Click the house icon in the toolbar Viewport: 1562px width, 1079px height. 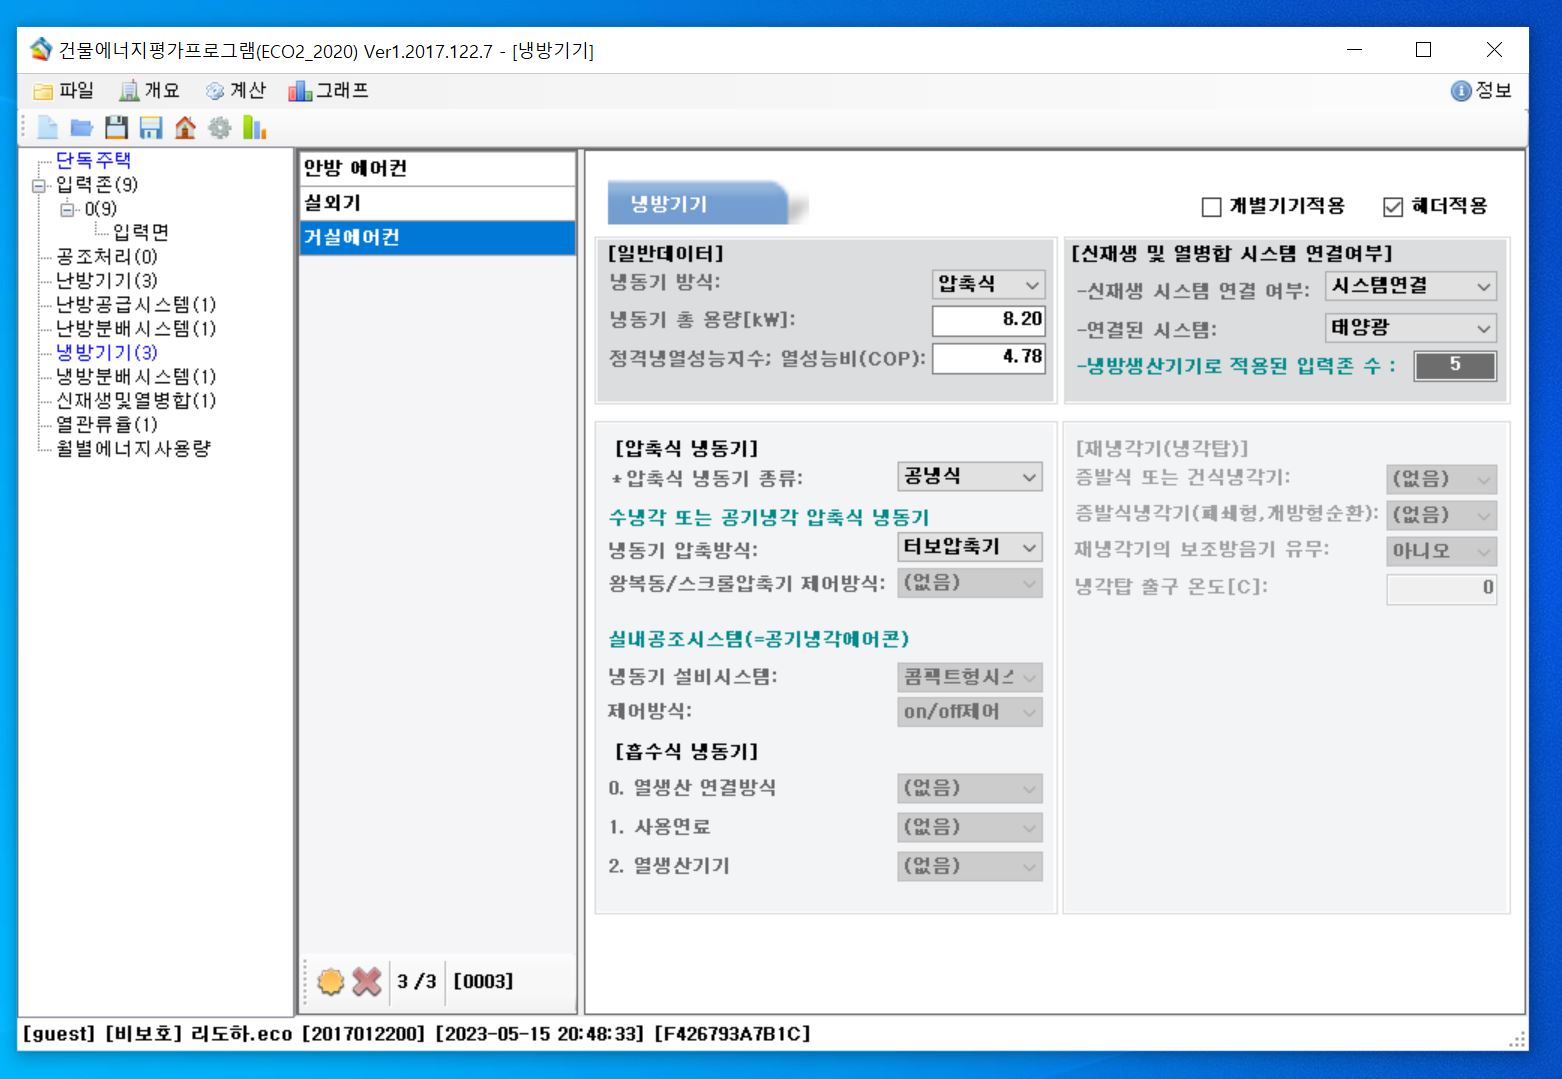coord(185,128)
